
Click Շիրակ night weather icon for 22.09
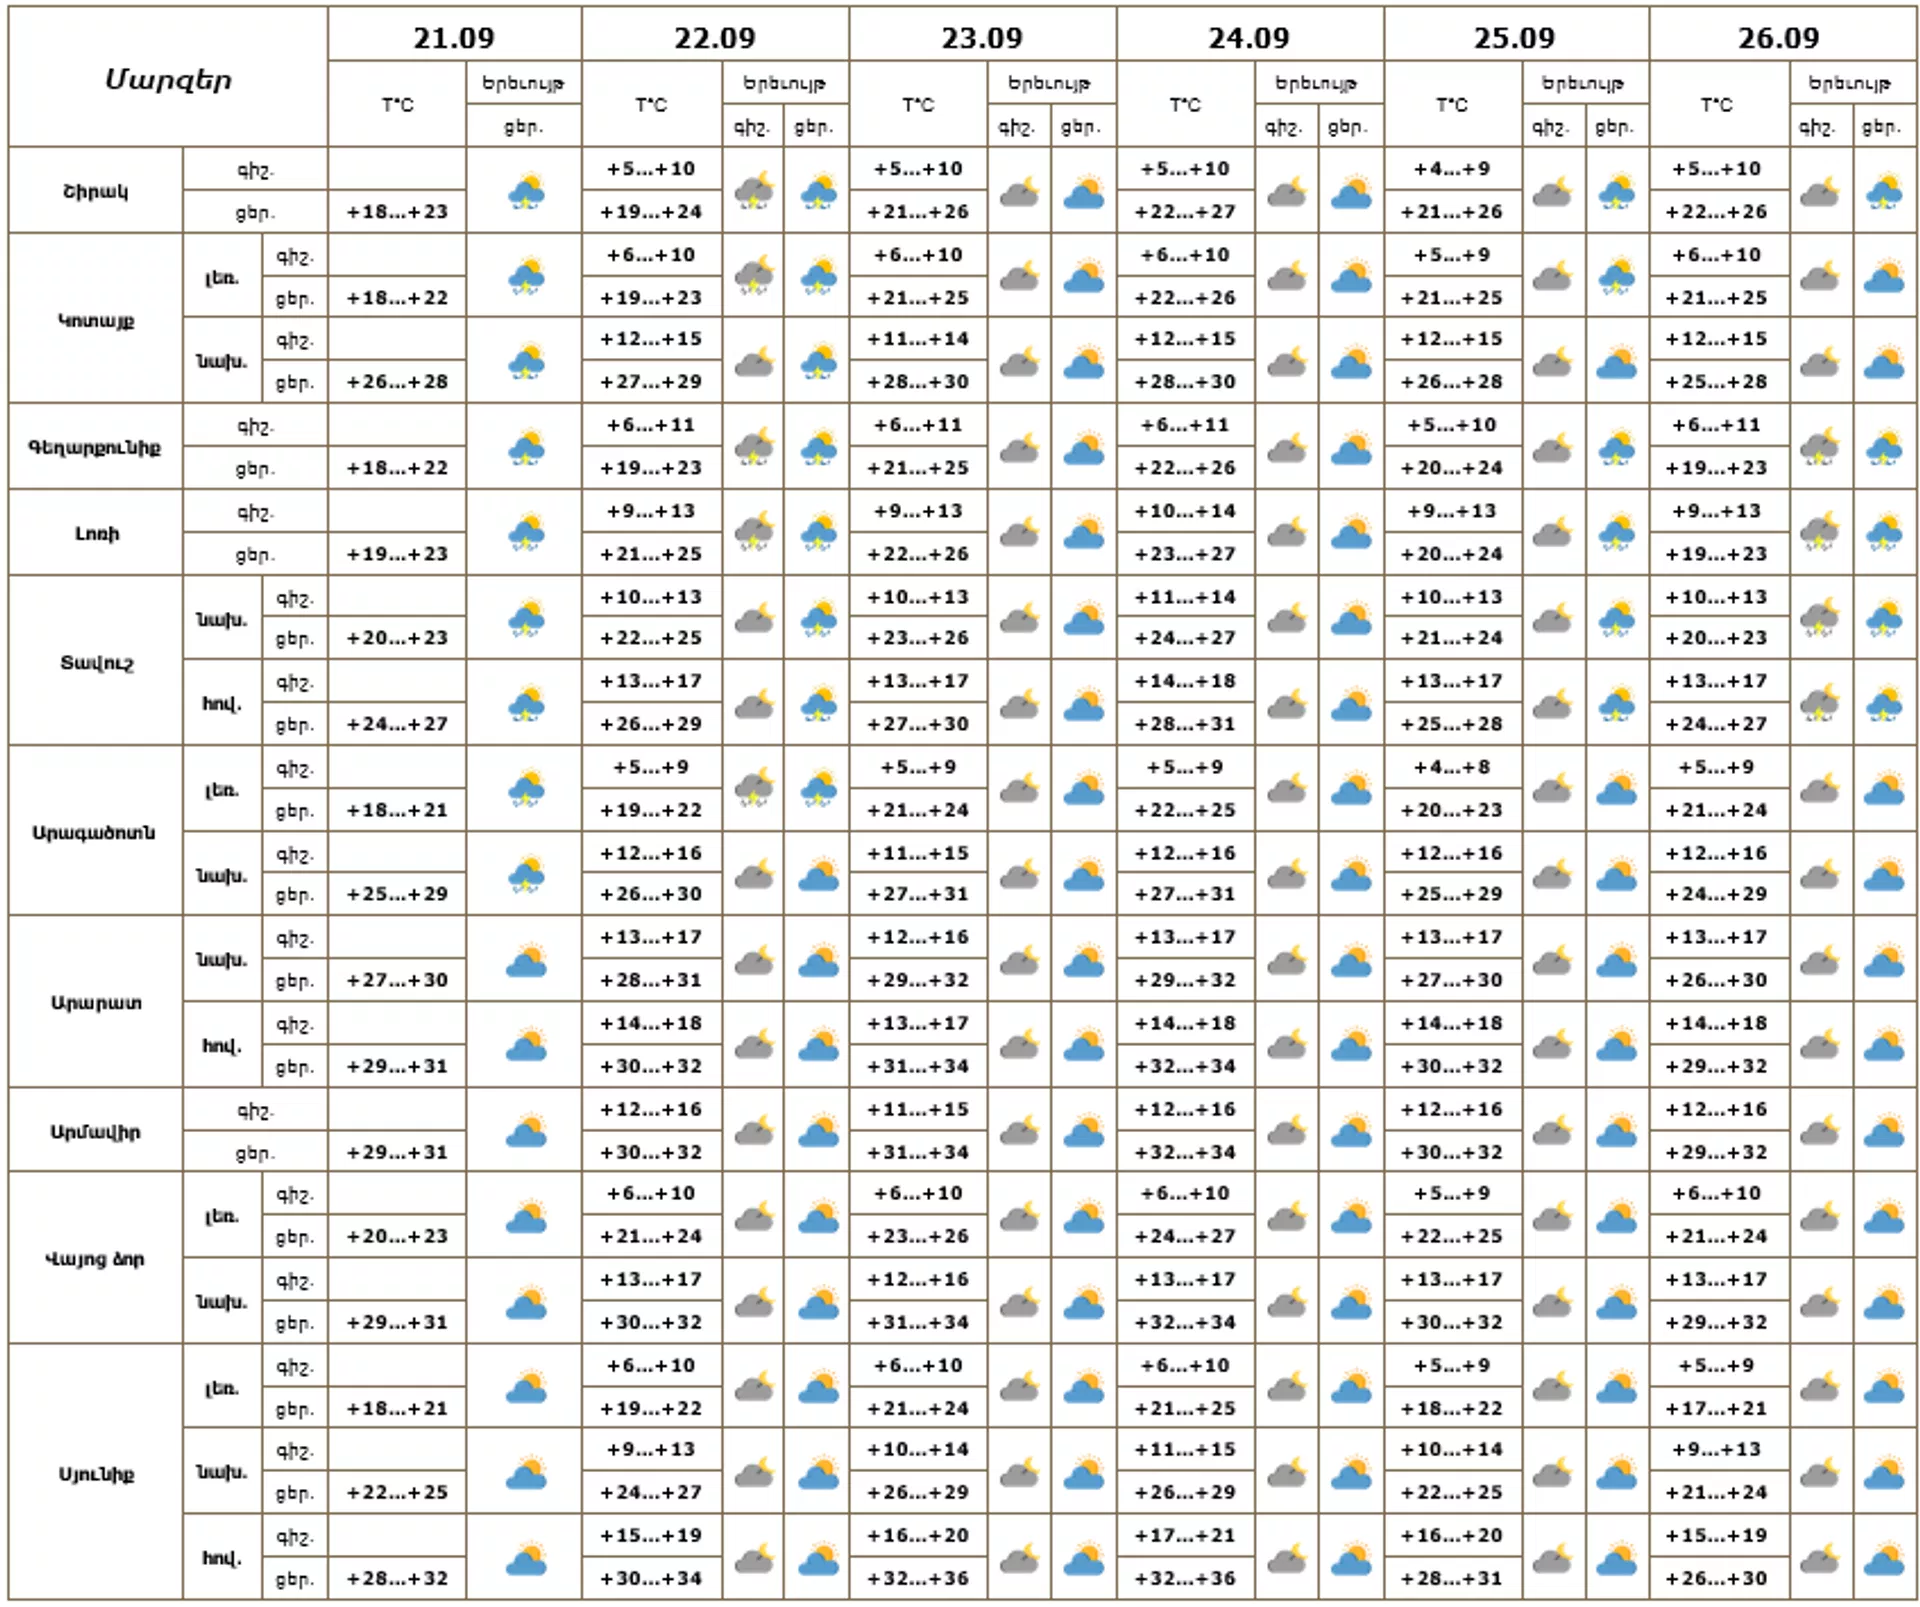point(754,191)
